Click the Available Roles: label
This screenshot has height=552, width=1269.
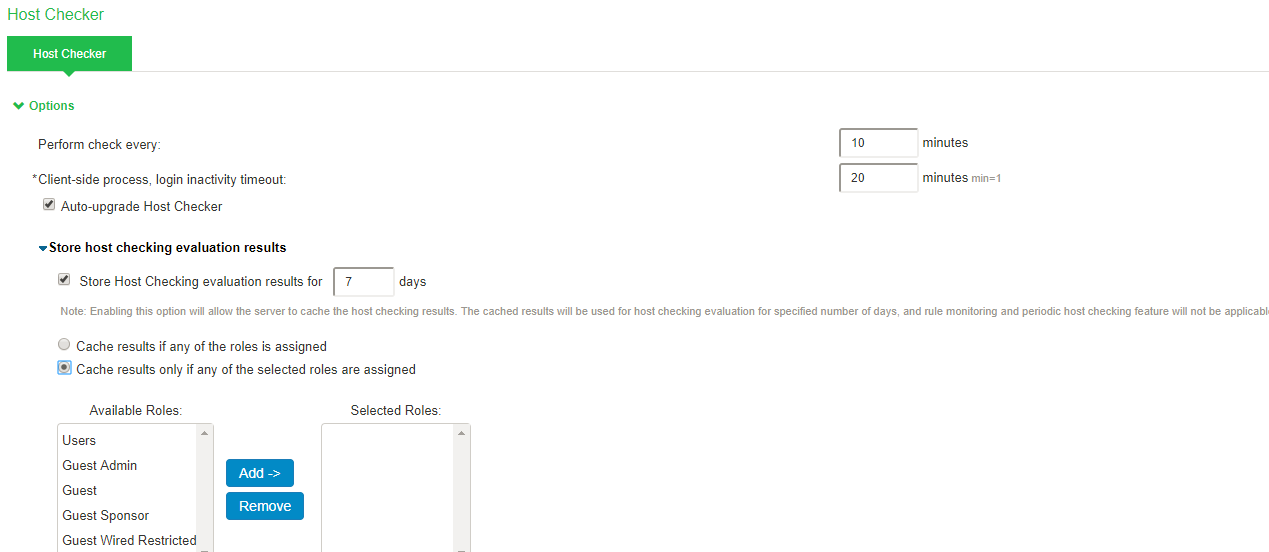[x=136, y=410]
